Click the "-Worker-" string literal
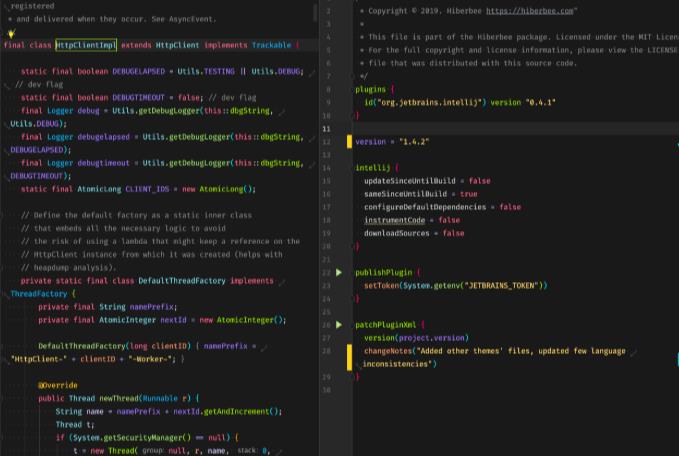679x456 pixels. pos(152,359)
